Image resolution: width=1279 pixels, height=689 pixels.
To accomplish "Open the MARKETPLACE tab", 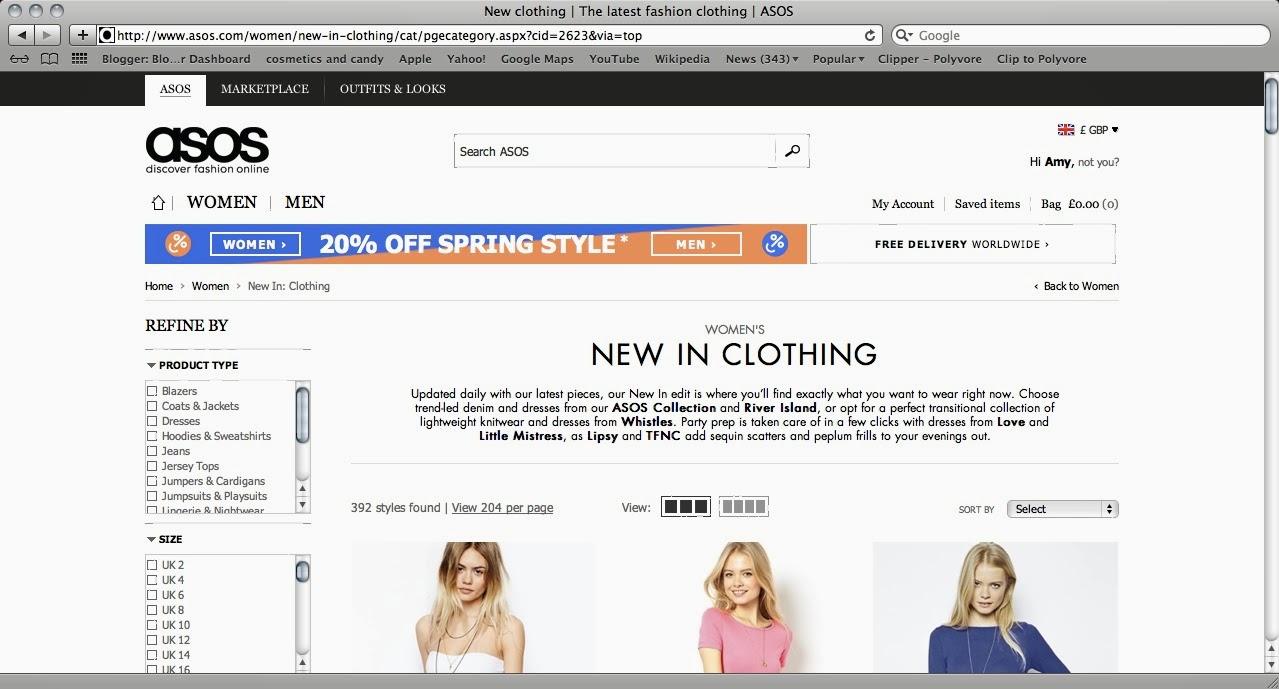I will coord(265,89).
